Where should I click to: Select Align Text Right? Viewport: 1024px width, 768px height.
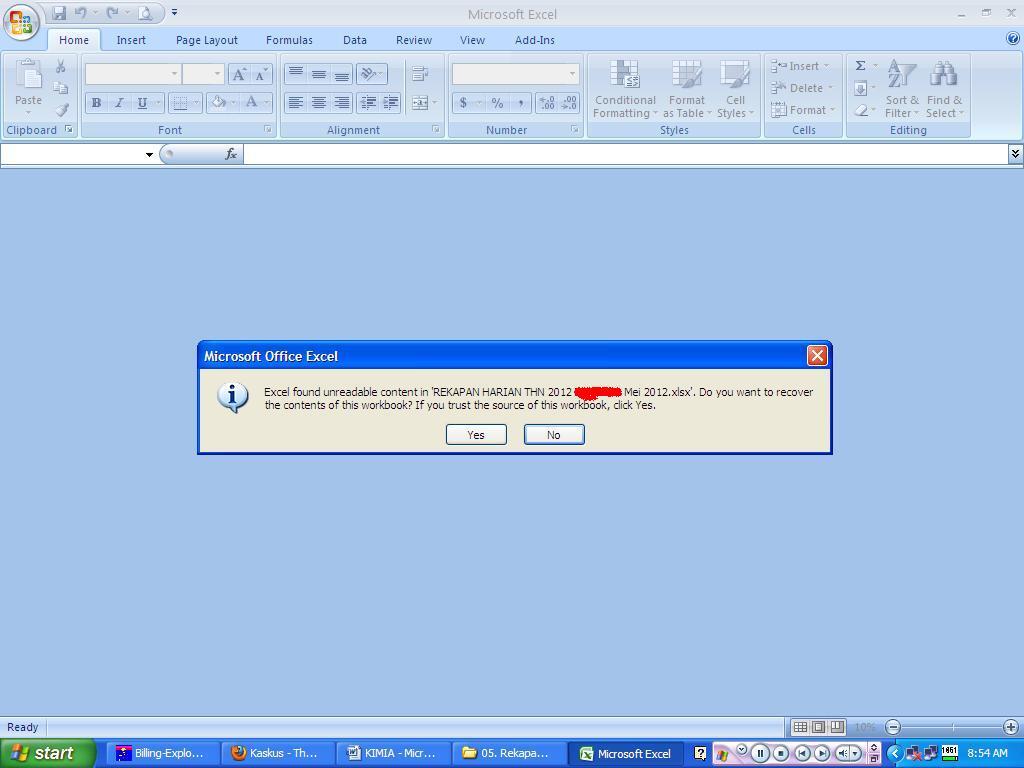pos(342,103)
